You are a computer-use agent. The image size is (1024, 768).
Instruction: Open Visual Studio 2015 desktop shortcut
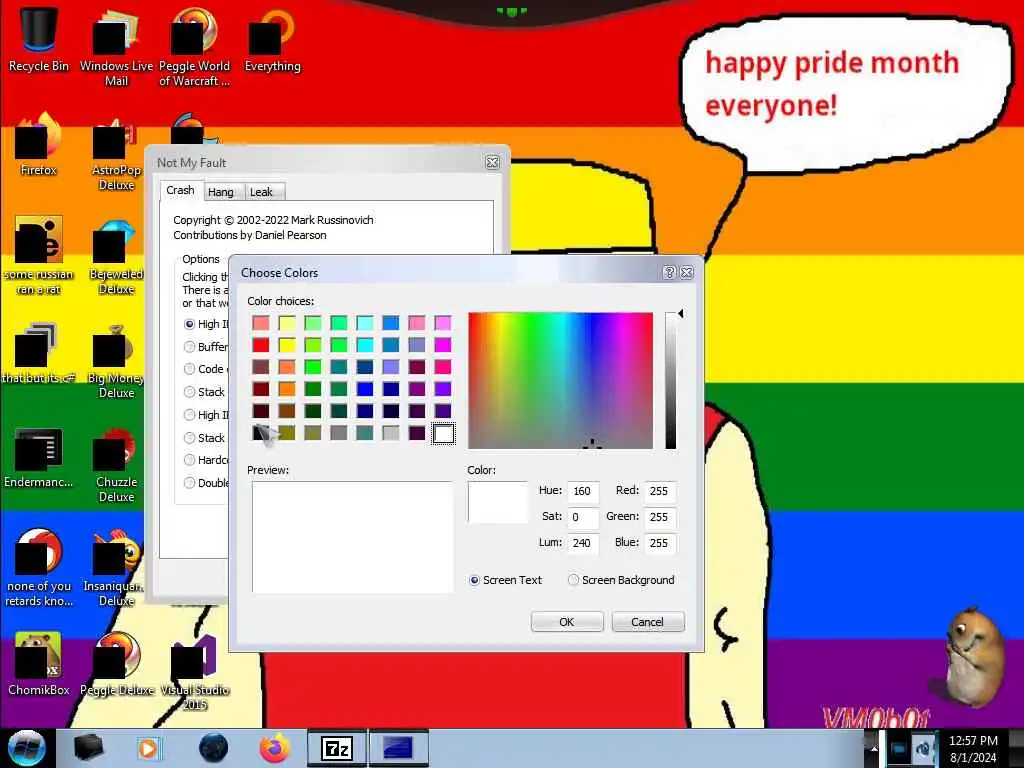[x=194, y=673]
